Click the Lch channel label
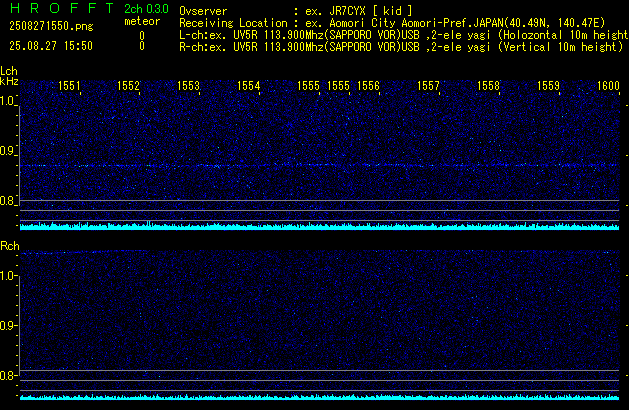Screen dimensions: 629x410 pos(9,71)
